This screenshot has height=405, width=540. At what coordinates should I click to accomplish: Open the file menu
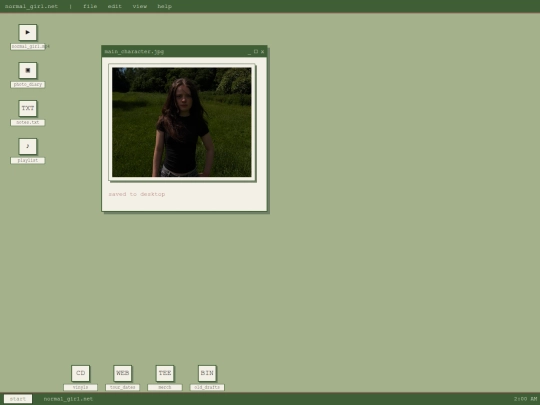90,6
